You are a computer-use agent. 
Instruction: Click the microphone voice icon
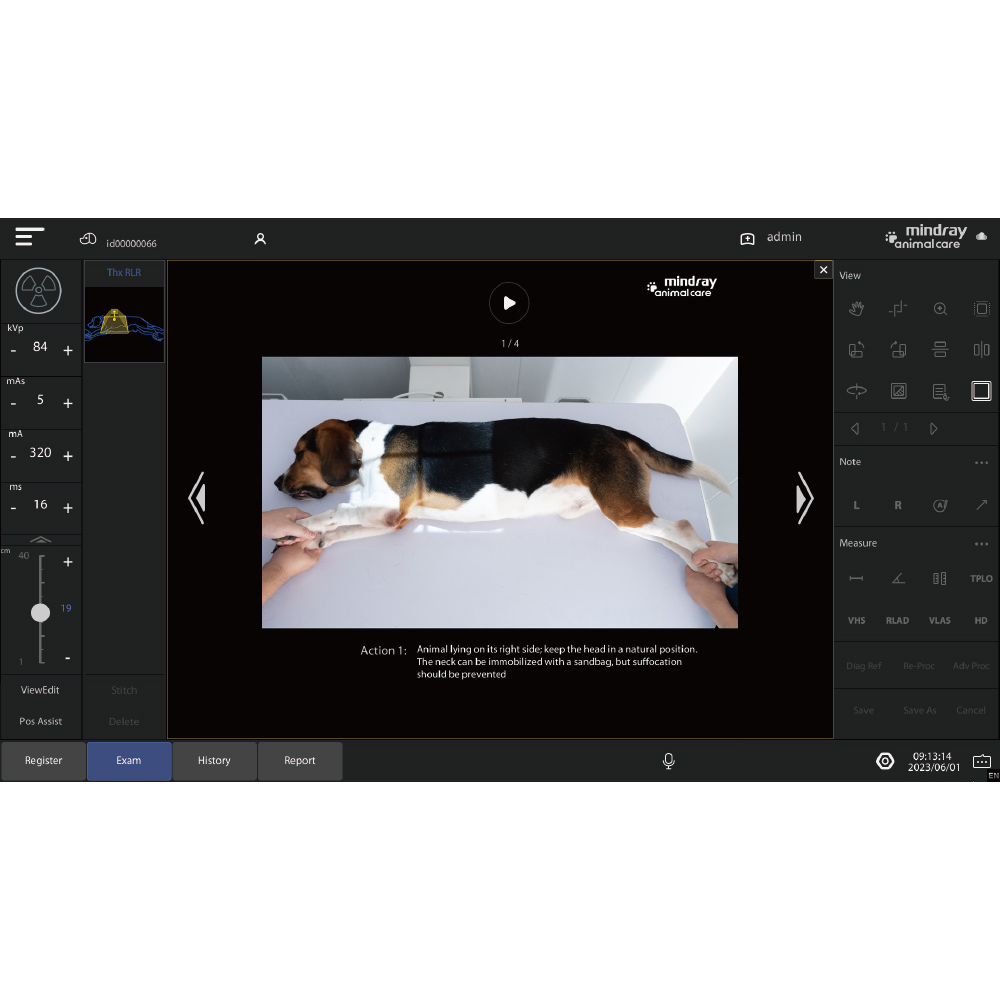click(668, 761)
